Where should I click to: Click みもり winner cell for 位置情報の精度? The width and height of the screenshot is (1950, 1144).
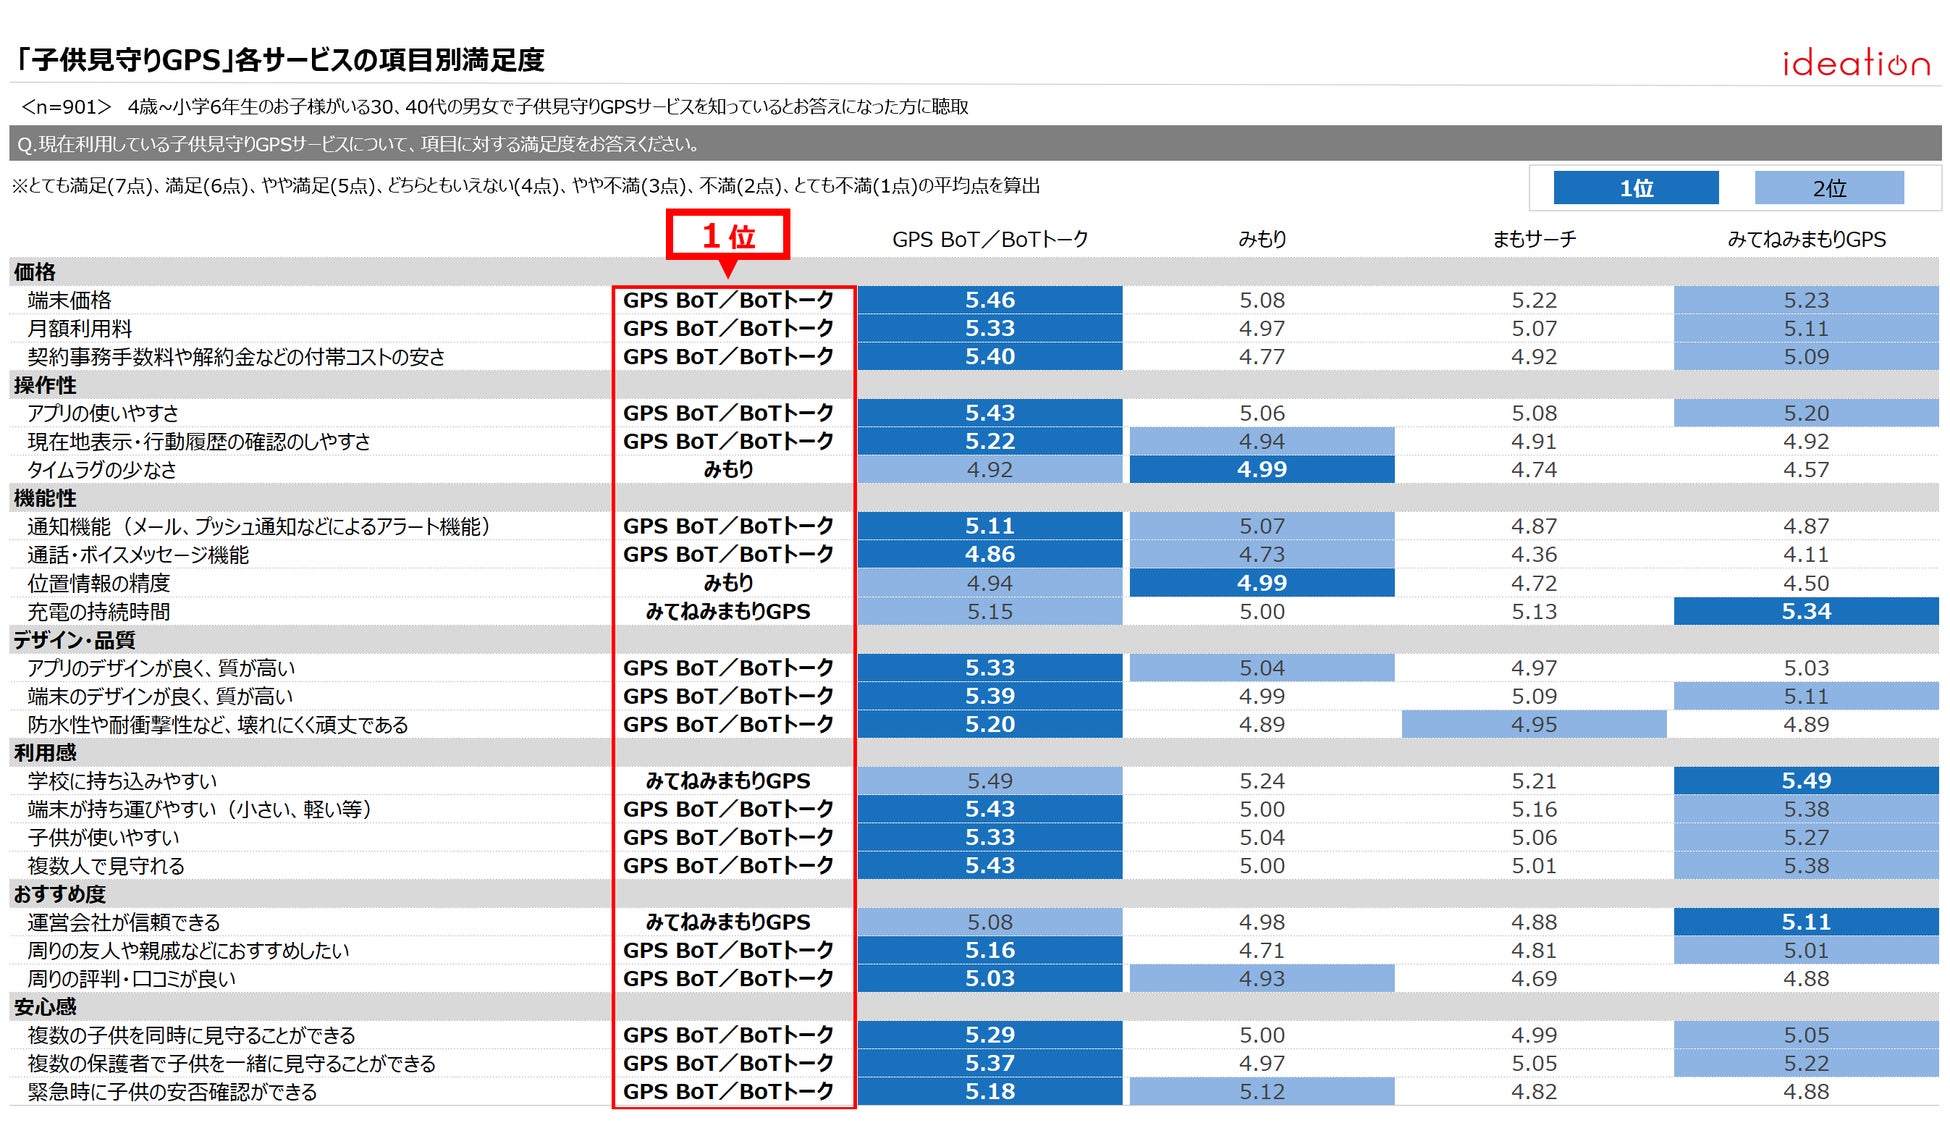[728, 583]
